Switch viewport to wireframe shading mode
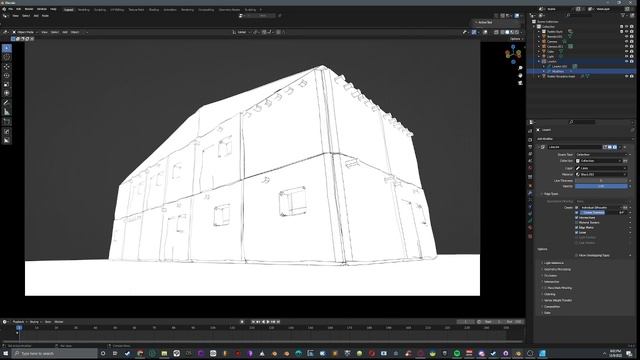 (502, 32)
